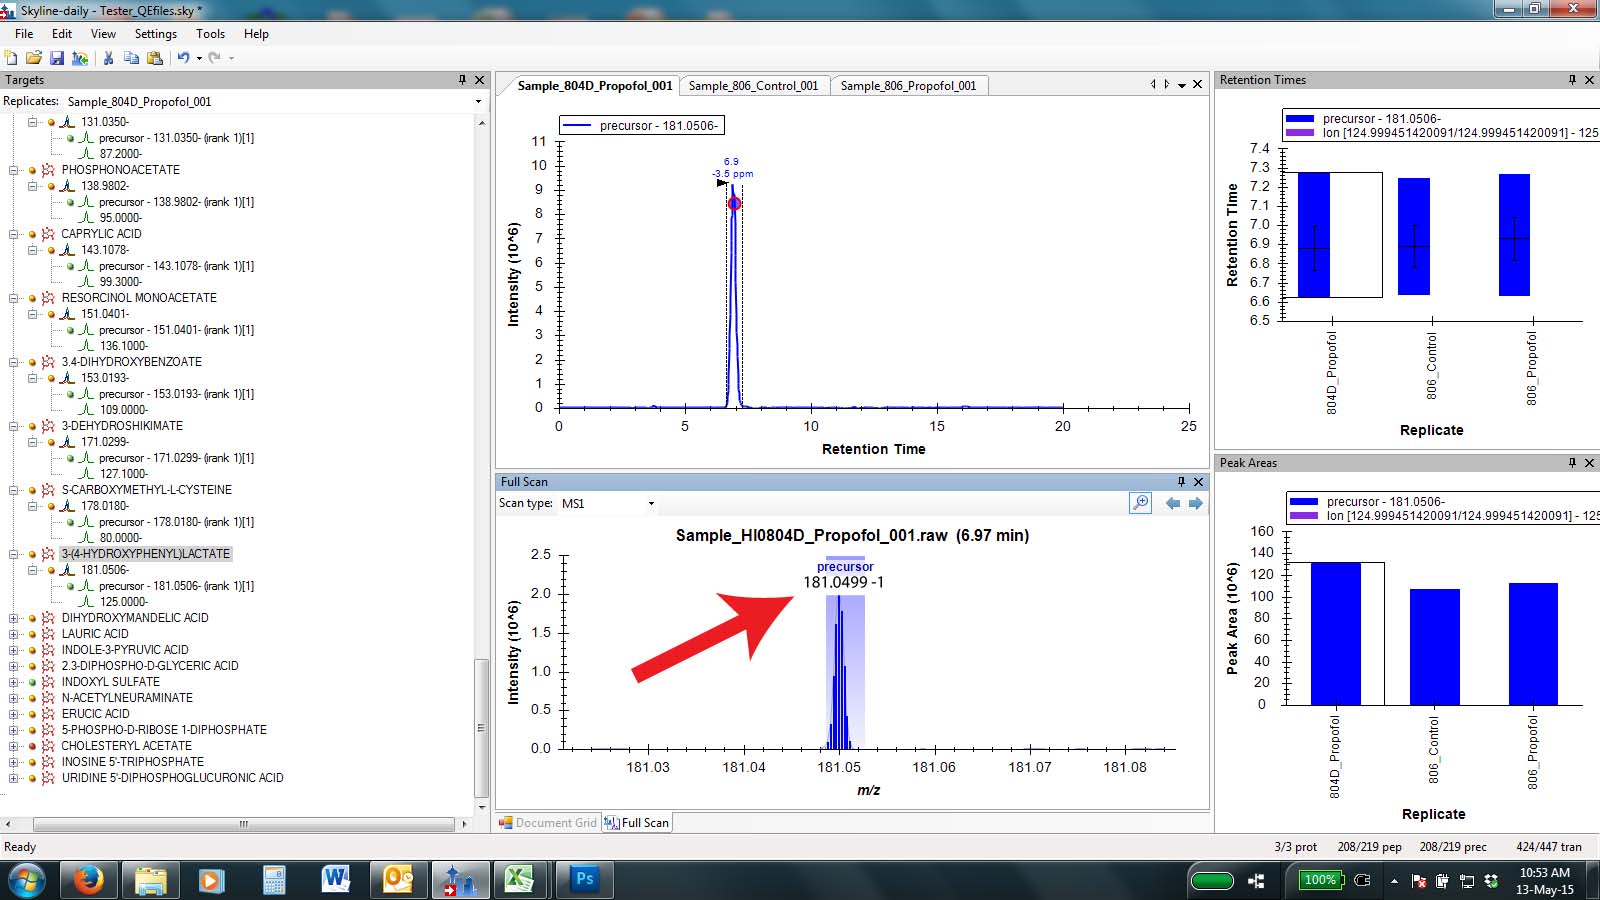The image size is (1600, 900).
Task: Toggle the Full Scan zoom magnifier button
Action: pos(1140,503)
